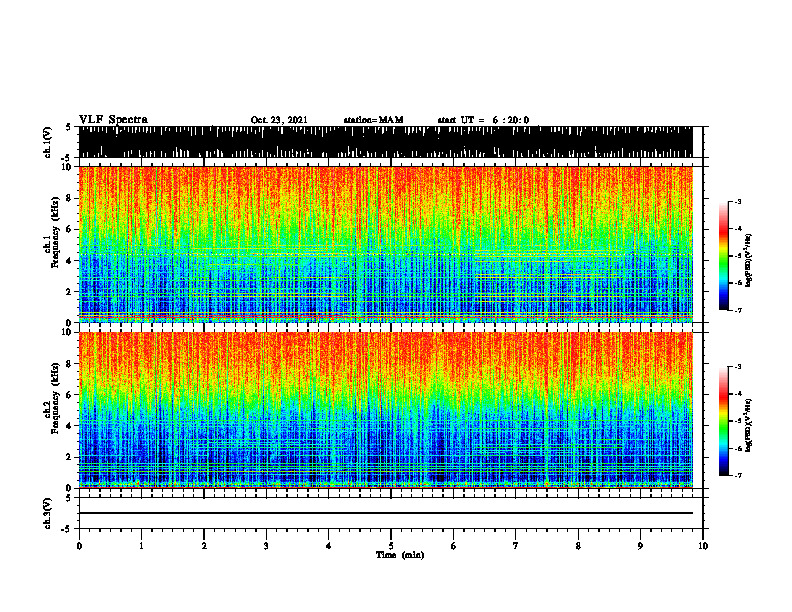Image resolution: width=792 pixels, height=612 pixels.
Task: Click time-axis tick label "4"
Action: pos(329,546)
